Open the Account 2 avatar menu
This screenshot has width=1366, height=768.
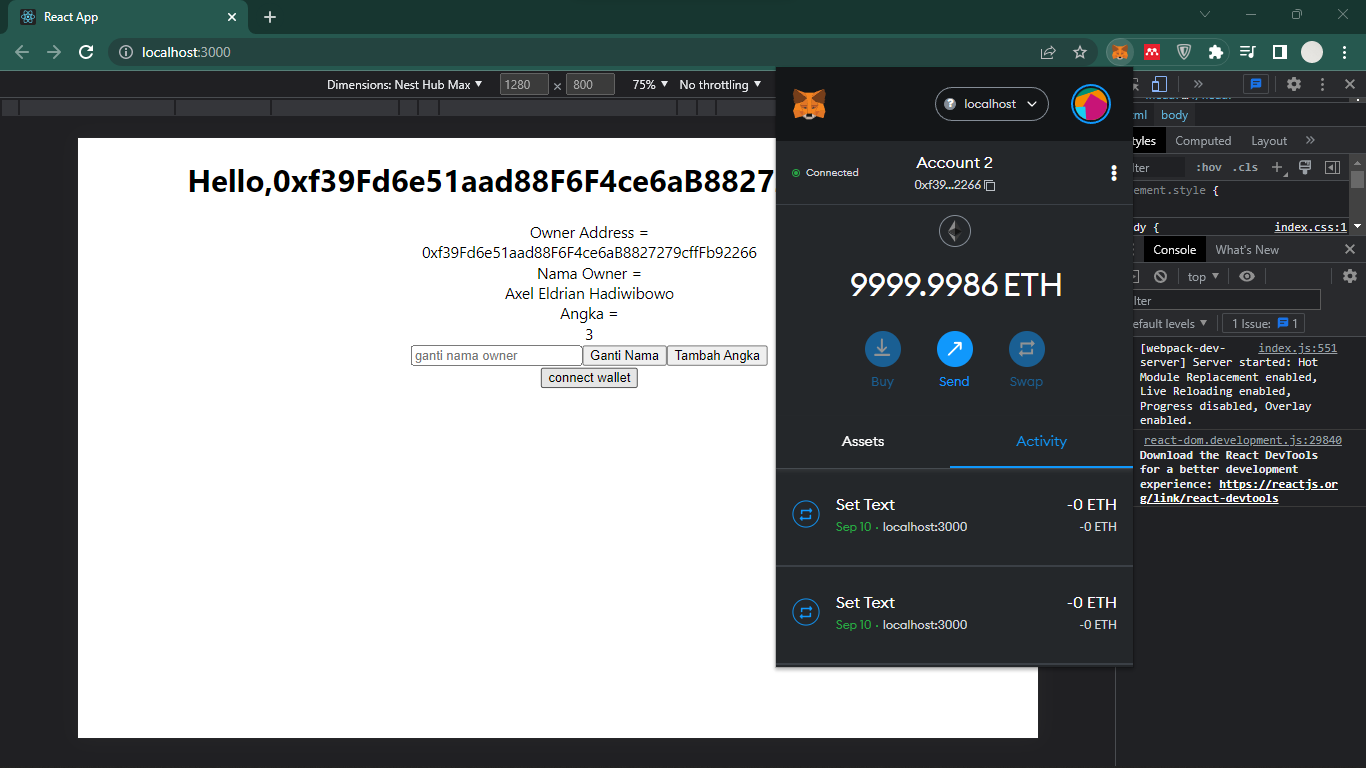click(x=1090, y=103)
